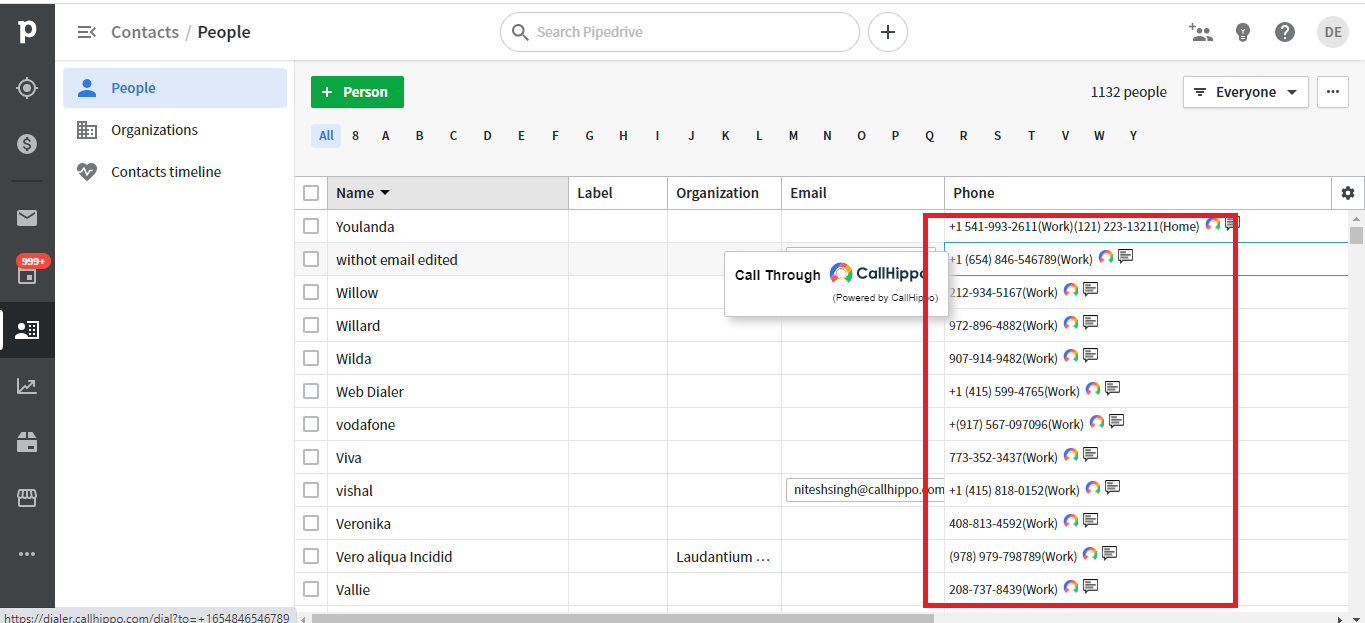Open table column settings gear
This screenshot has width=1365, height=623.
pos(1348,193)
